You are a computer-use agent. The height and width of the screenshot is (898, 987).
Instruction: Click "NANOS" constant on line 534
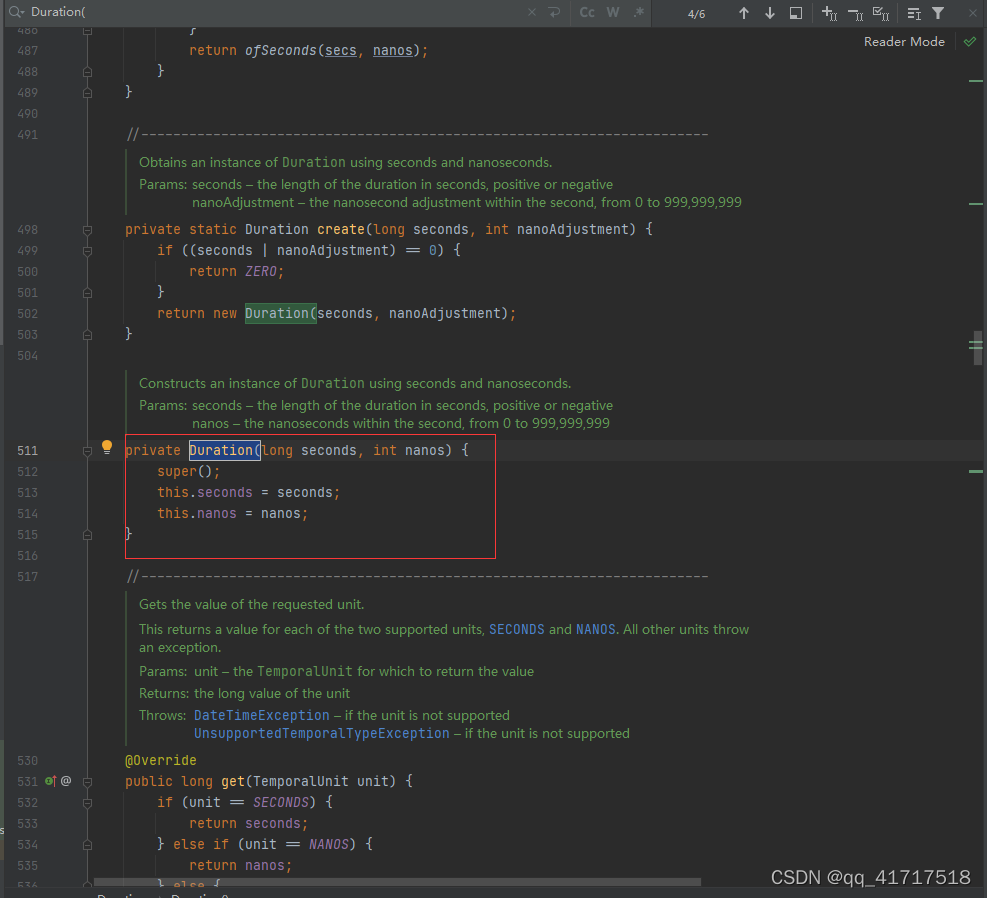tap(329, 845)
